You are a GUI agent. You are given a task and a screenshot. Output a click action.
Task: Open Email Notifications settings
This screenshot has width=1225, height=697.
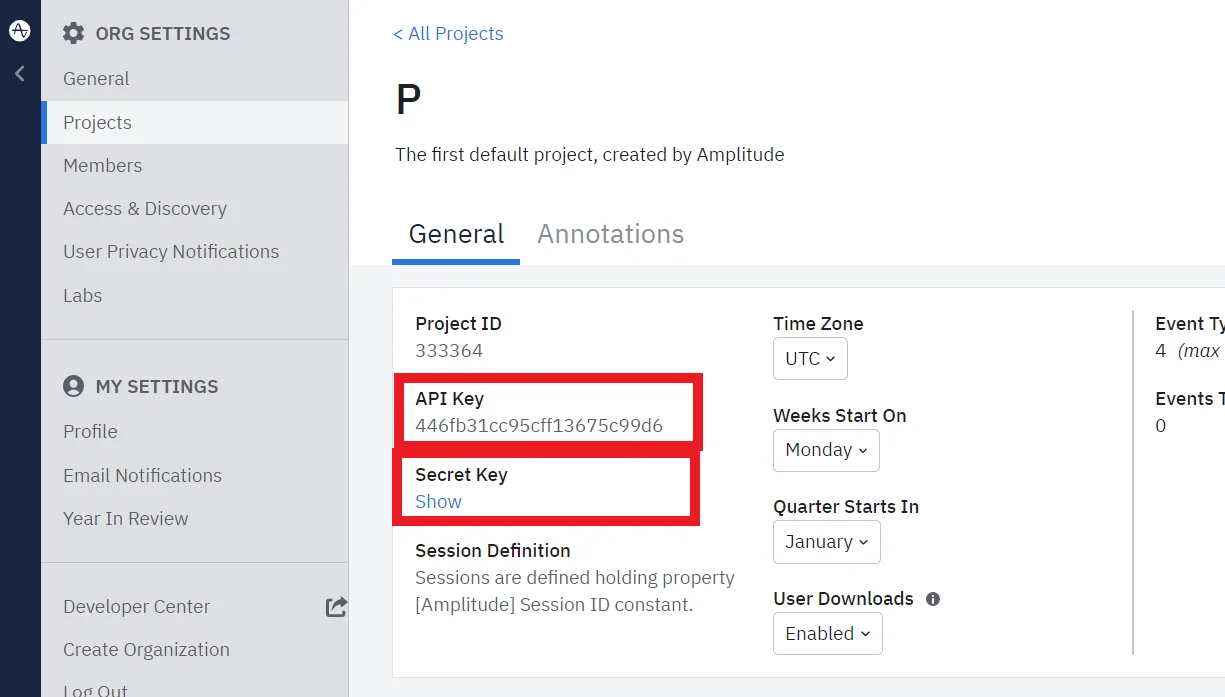(142, 475)
